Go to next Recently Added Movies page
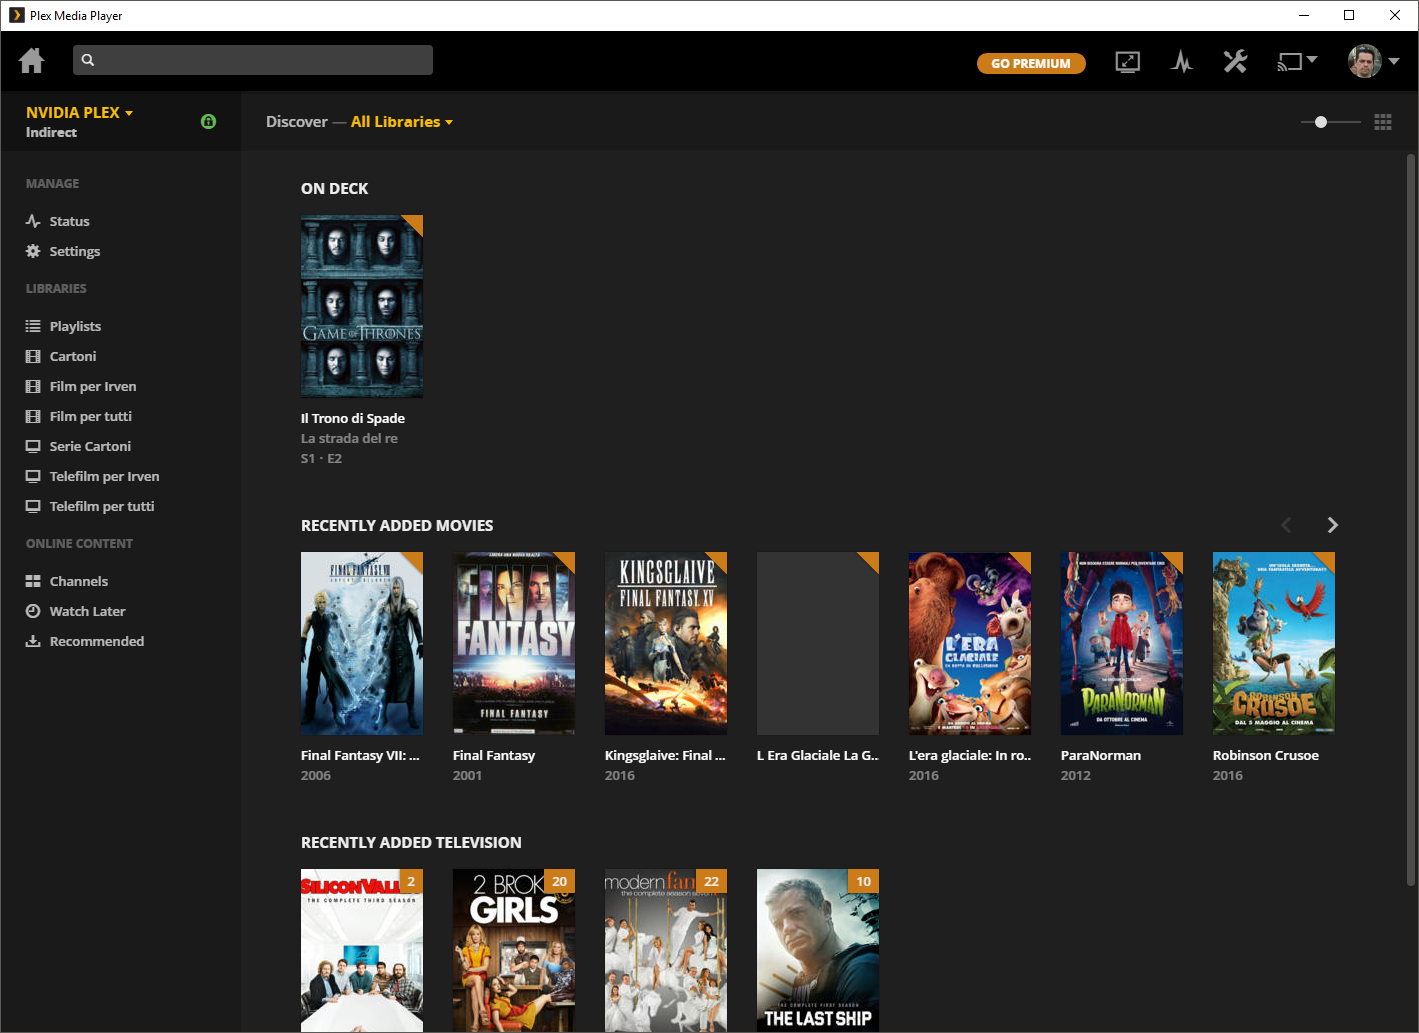Viewport: 1419px width, 1033px height. coord(1332,525)
